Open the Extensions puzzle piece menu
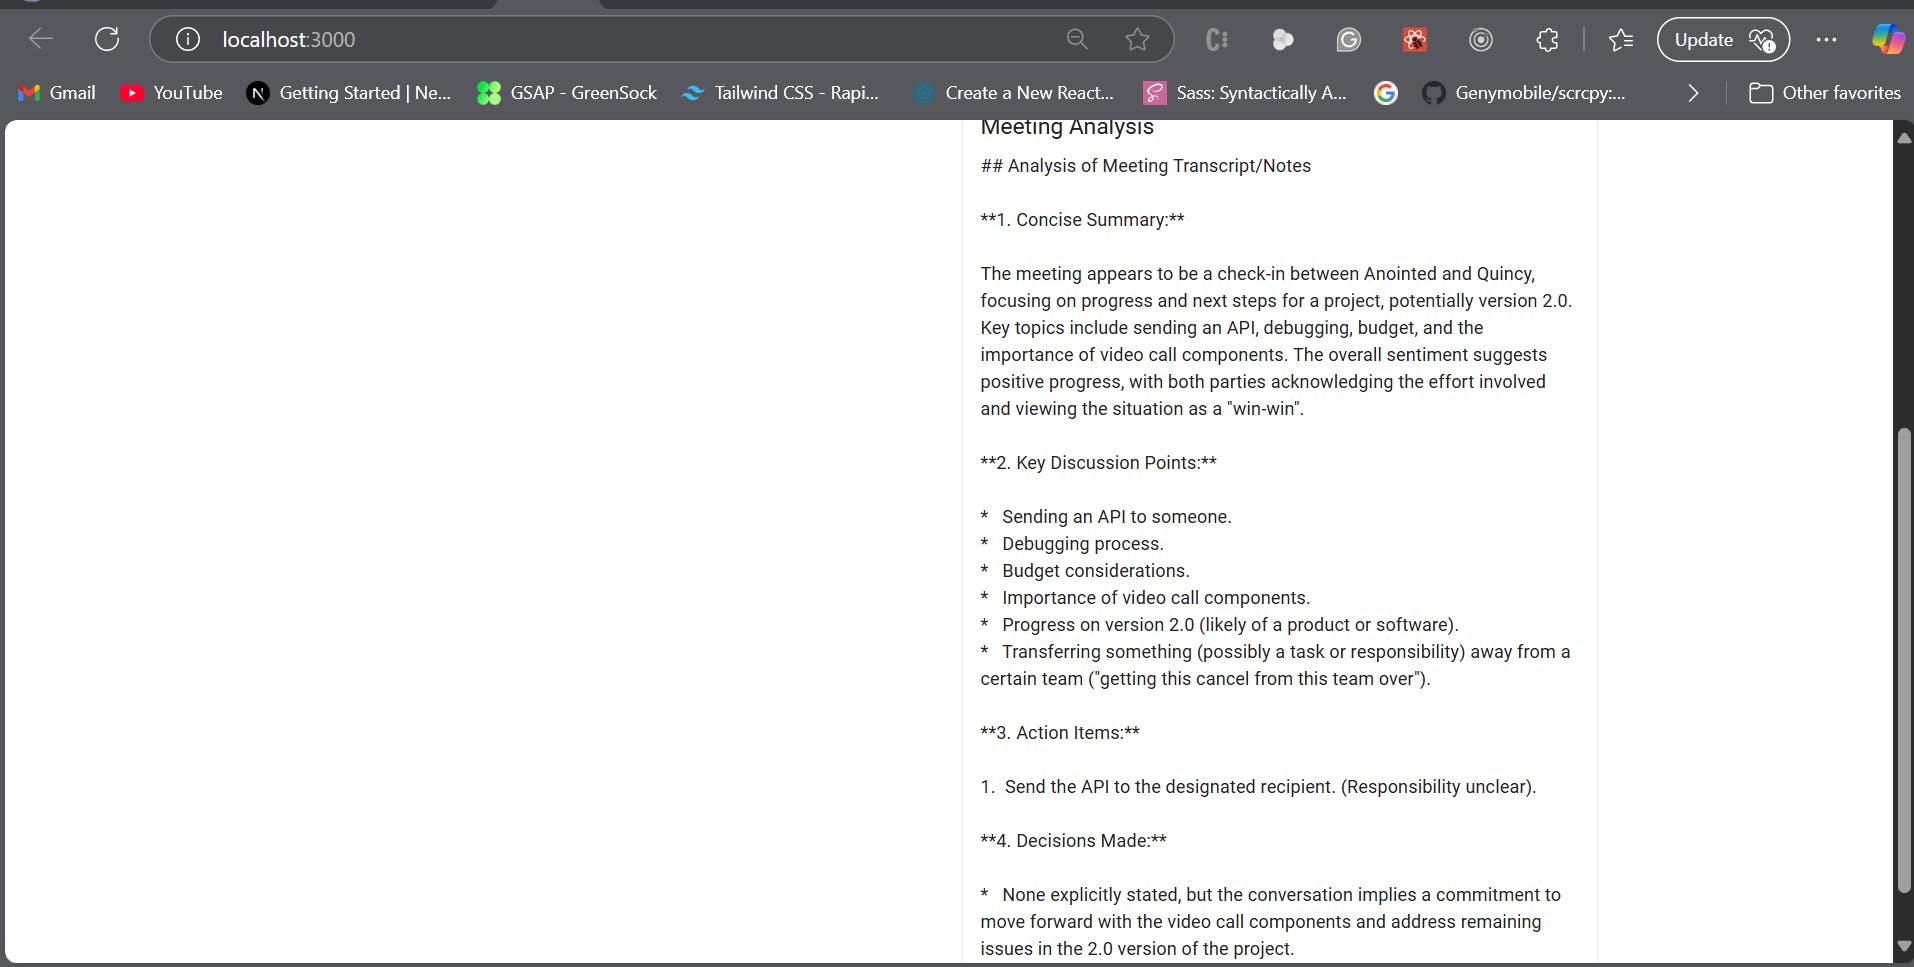This screenshot has height=967, width=1914. click(x=1547, y=40)
